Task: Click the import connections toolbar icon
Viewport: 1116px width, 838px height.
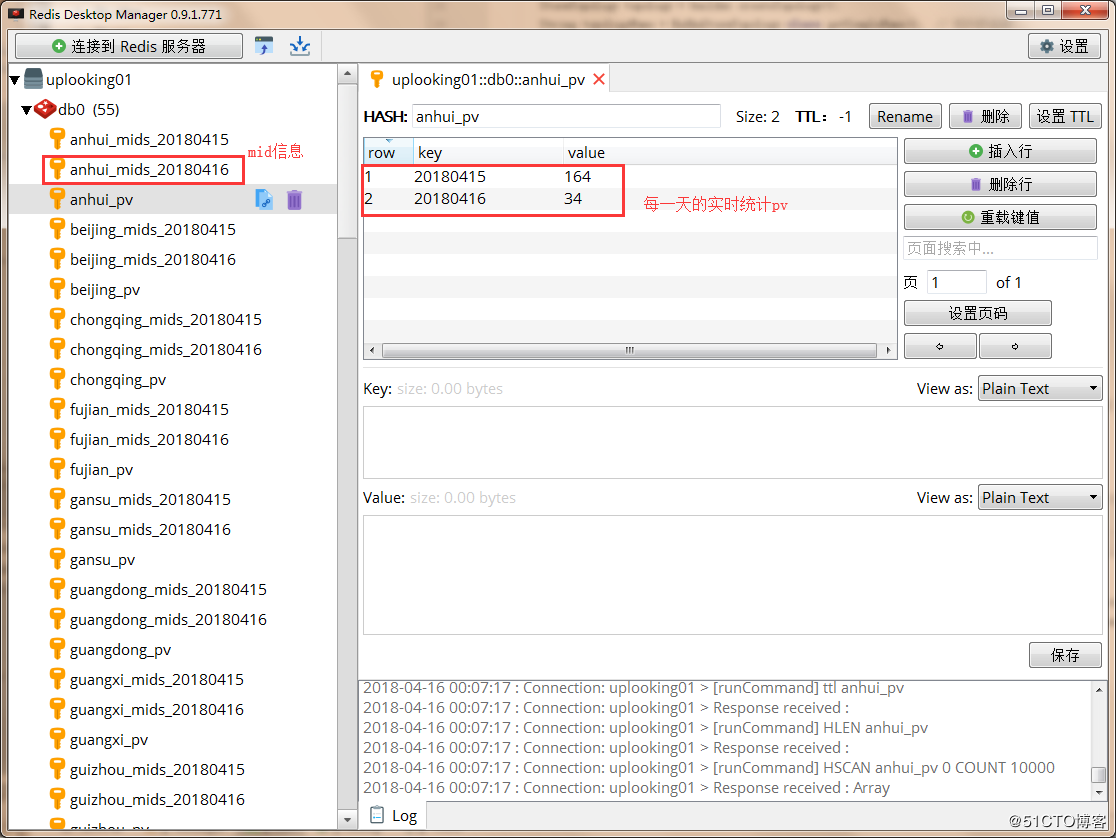Action: point(264,46)
